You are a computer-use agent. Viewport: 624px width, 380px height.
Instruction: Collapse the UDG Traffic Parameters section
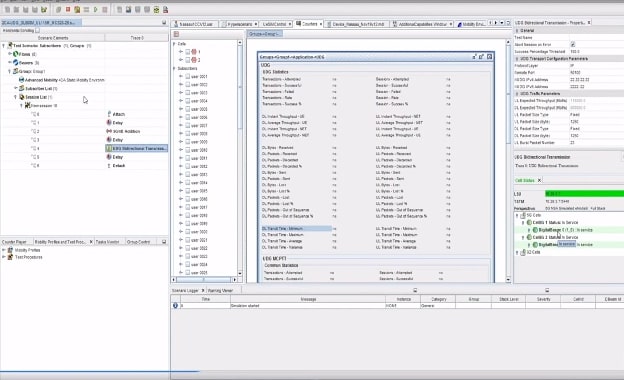pos(517,94)
